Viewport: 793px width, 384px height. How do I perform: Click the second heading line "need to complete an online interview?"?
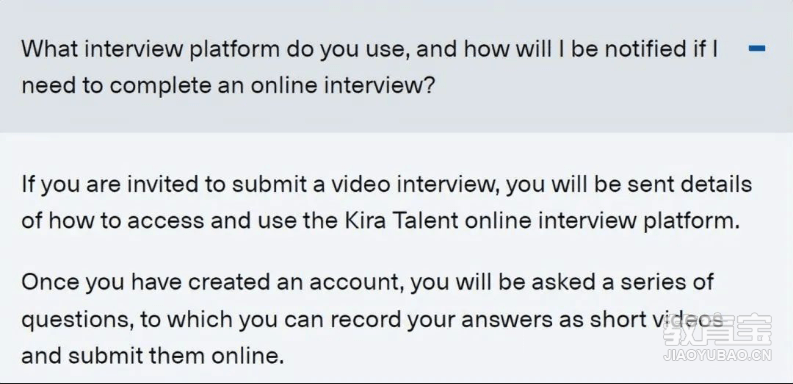point(228,85)
